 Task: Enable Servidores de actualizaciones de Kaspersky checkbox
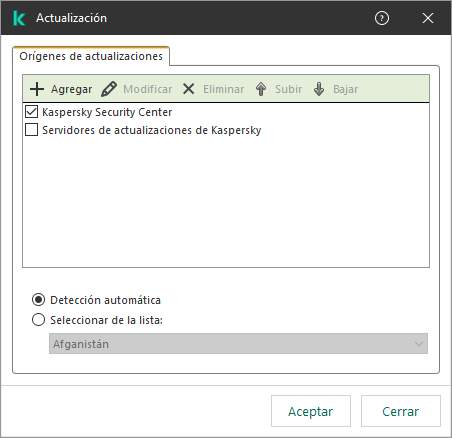coord(32,130)
